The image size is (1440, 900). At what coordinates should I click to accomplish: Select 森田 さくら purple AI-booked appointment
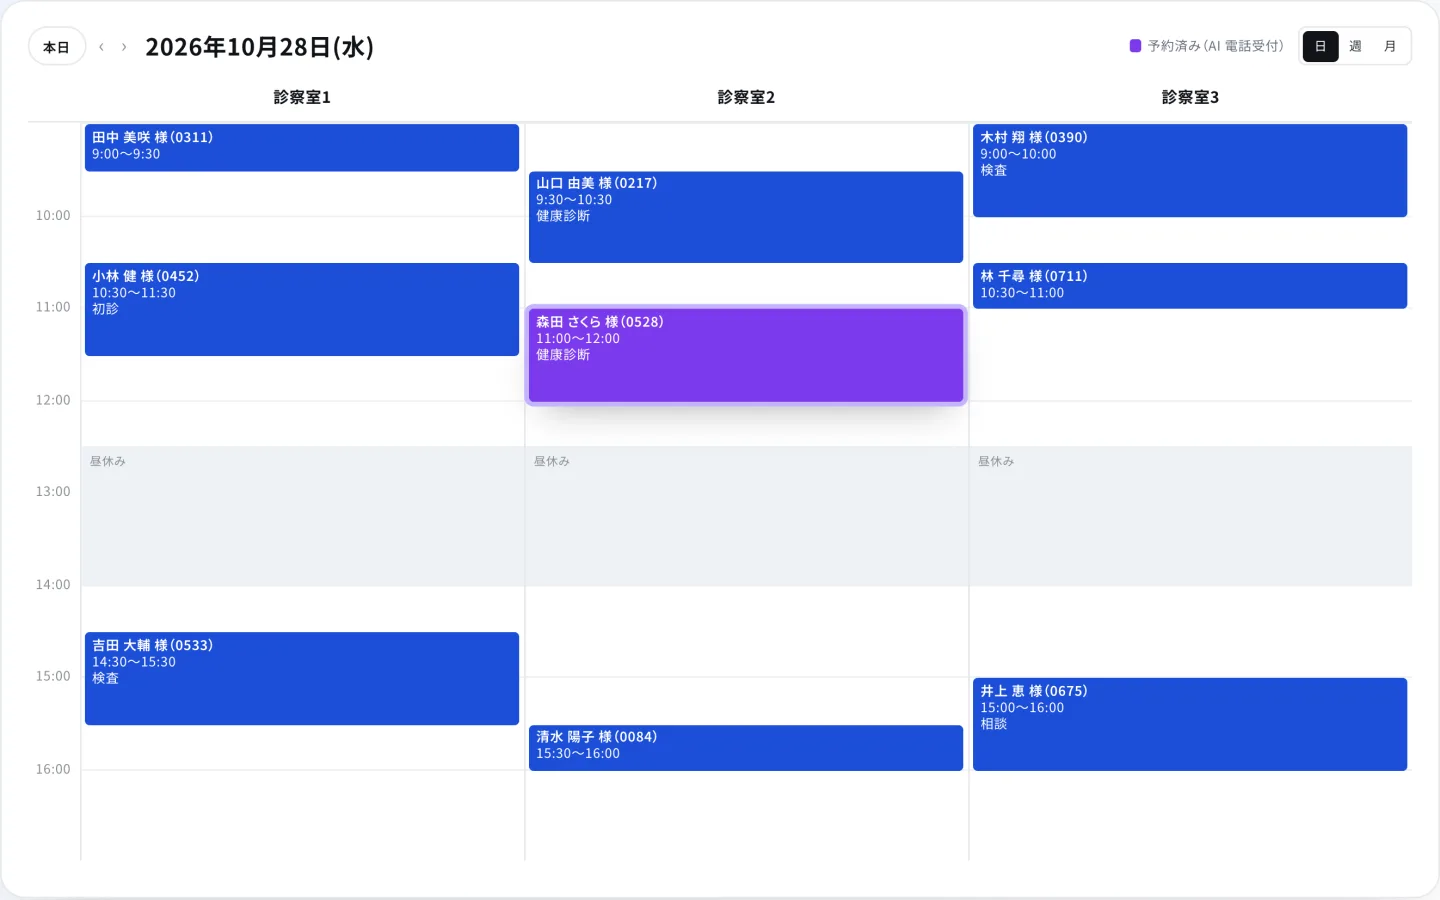coord(746,355)
